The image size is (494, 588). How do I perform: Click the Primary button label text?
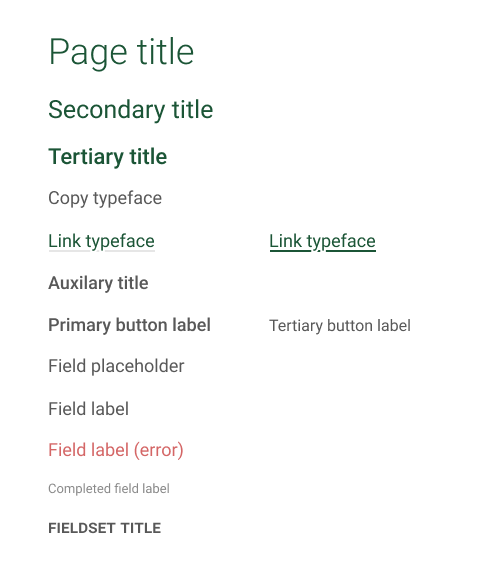[129, 326]
